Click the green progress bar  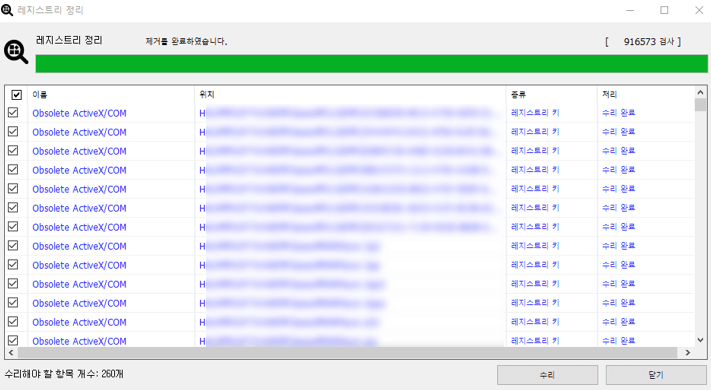click(371, 63)
